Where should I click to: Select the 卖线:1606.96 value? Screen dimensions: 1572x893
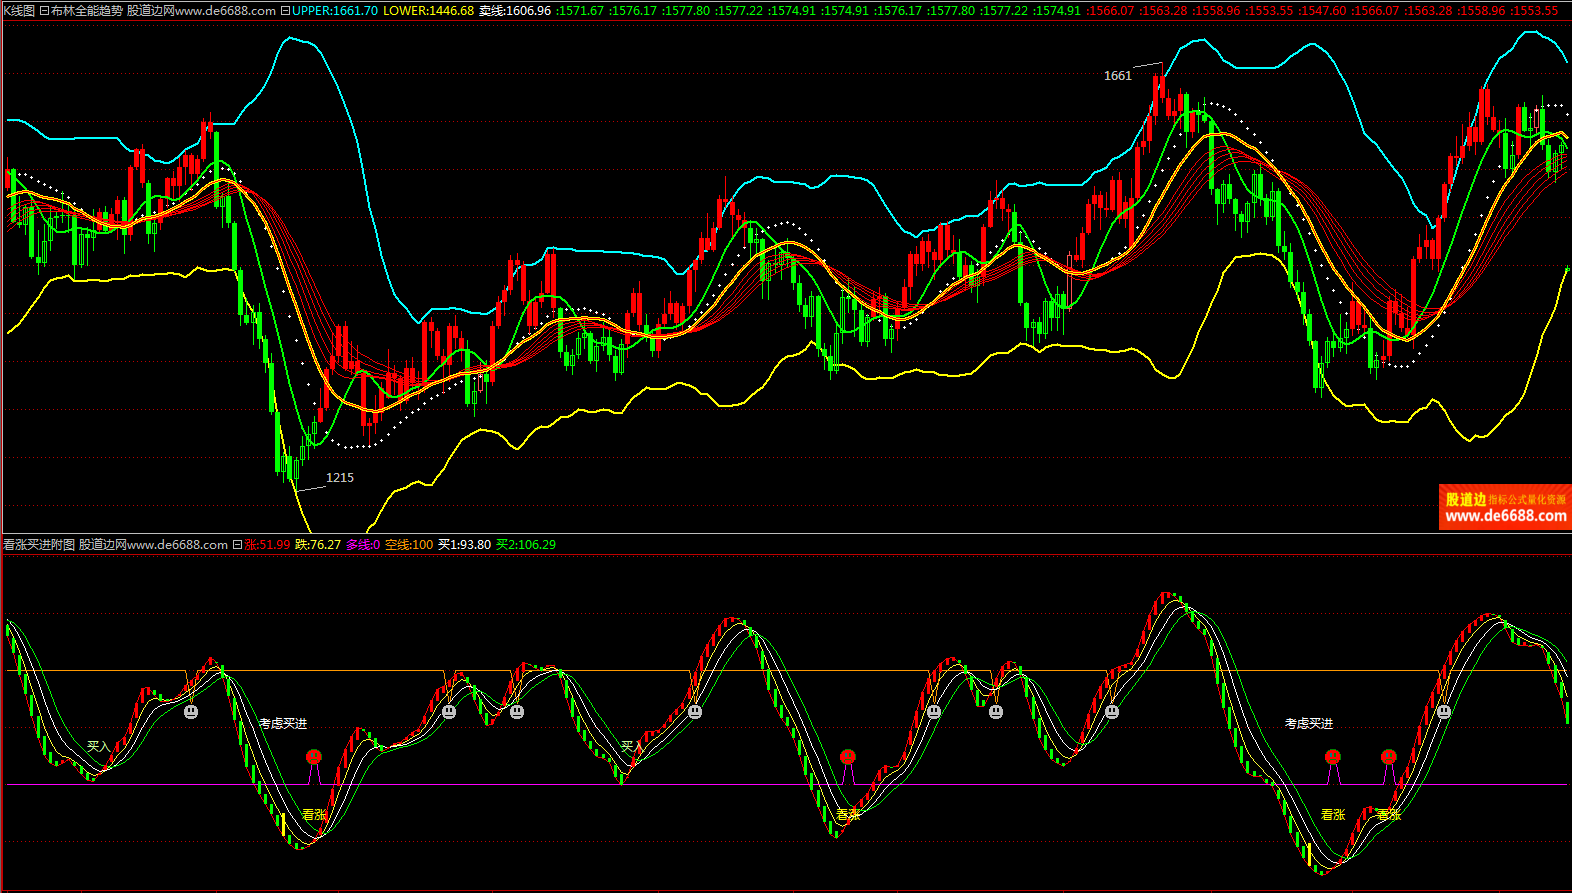[x=514, y=11]
